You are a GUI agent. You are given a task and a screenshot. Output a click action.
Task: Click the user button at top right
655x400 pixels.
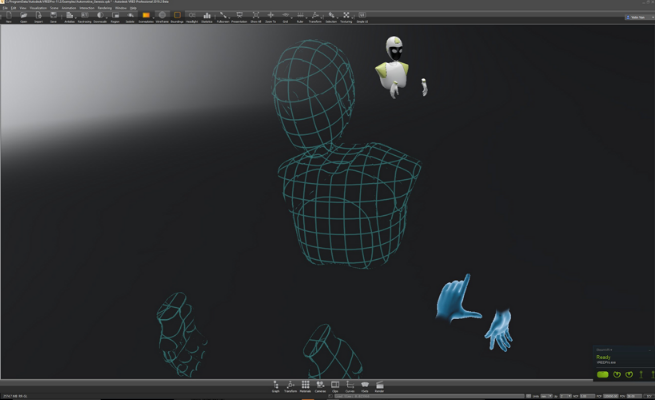point(639,18)
